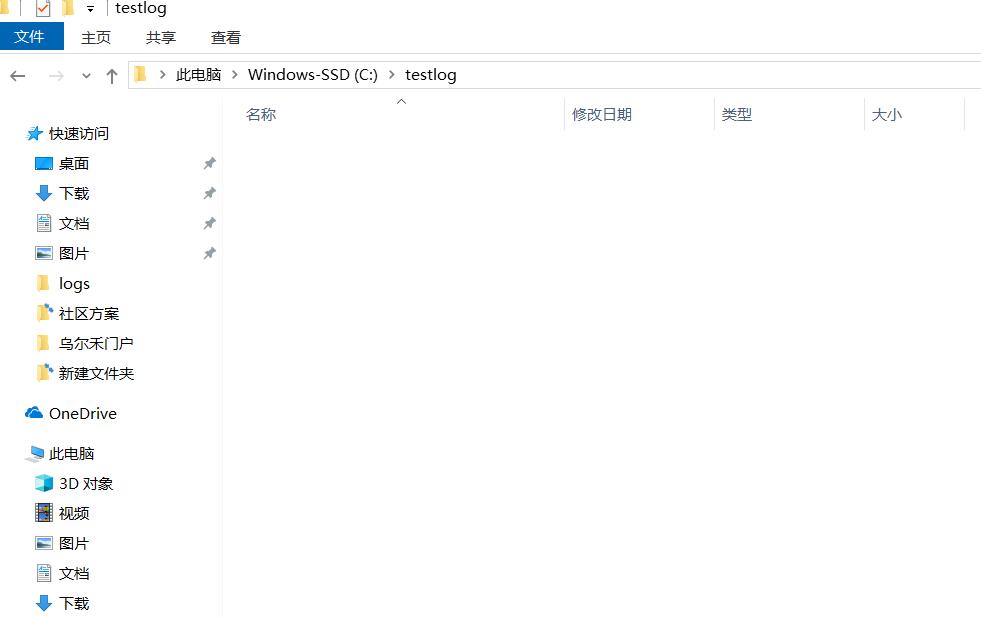Viewport: 981px width, 618px height.
Task: Select 快速访问 in the navigation pane
Action: tap(79, 133)
